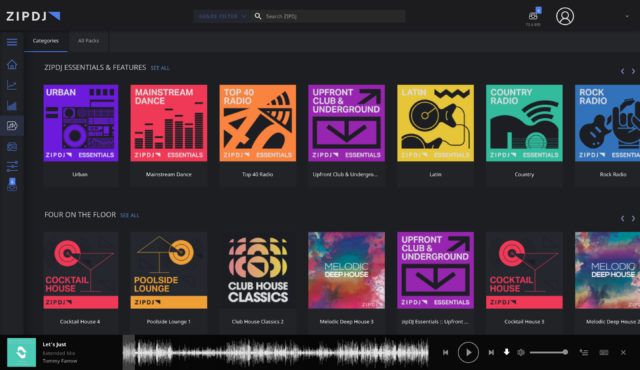Click the "Melodic Deep House 3" caption text
Viewport: 640px width, 370px height.
coord(347,321)
